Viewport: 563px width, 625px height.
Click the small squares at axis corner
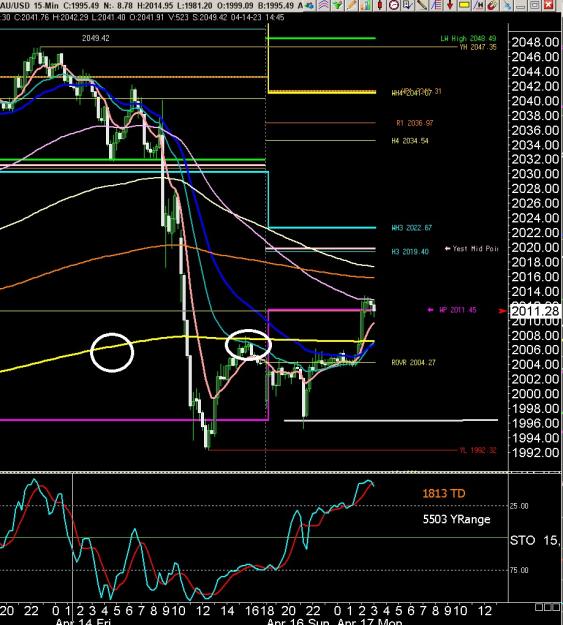pos(547,607)
